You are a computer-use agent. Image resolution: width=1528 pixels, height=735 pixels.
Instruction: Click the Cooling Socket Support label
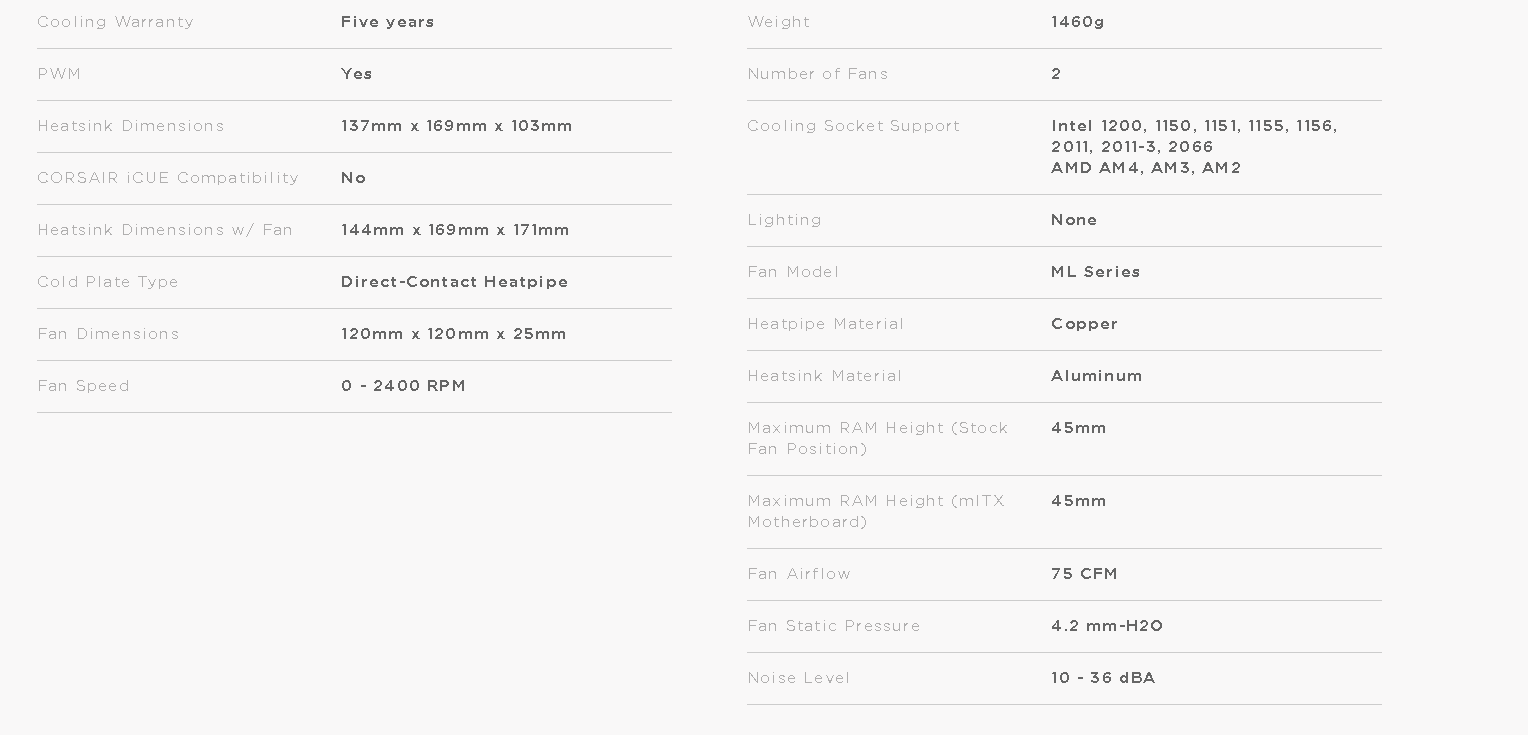[853, 126]
